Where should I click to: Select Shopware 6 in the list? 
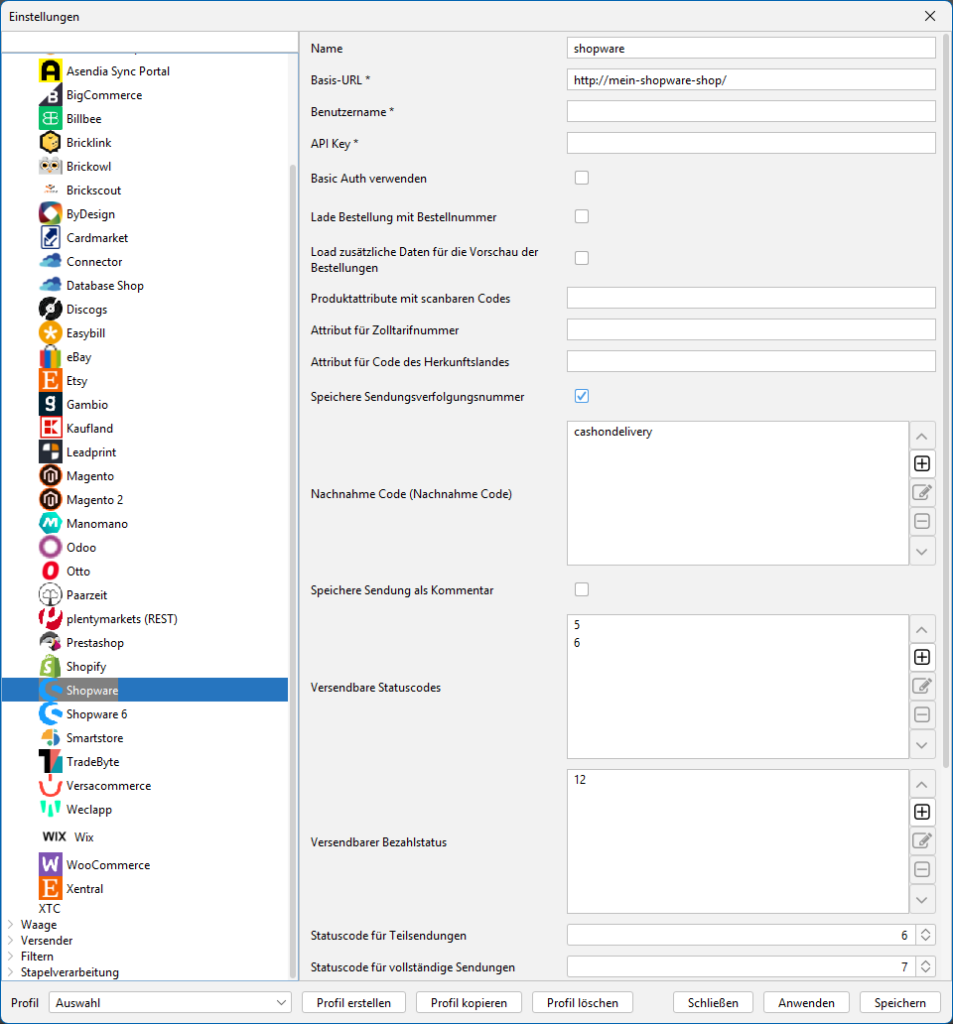coord(96,714)
